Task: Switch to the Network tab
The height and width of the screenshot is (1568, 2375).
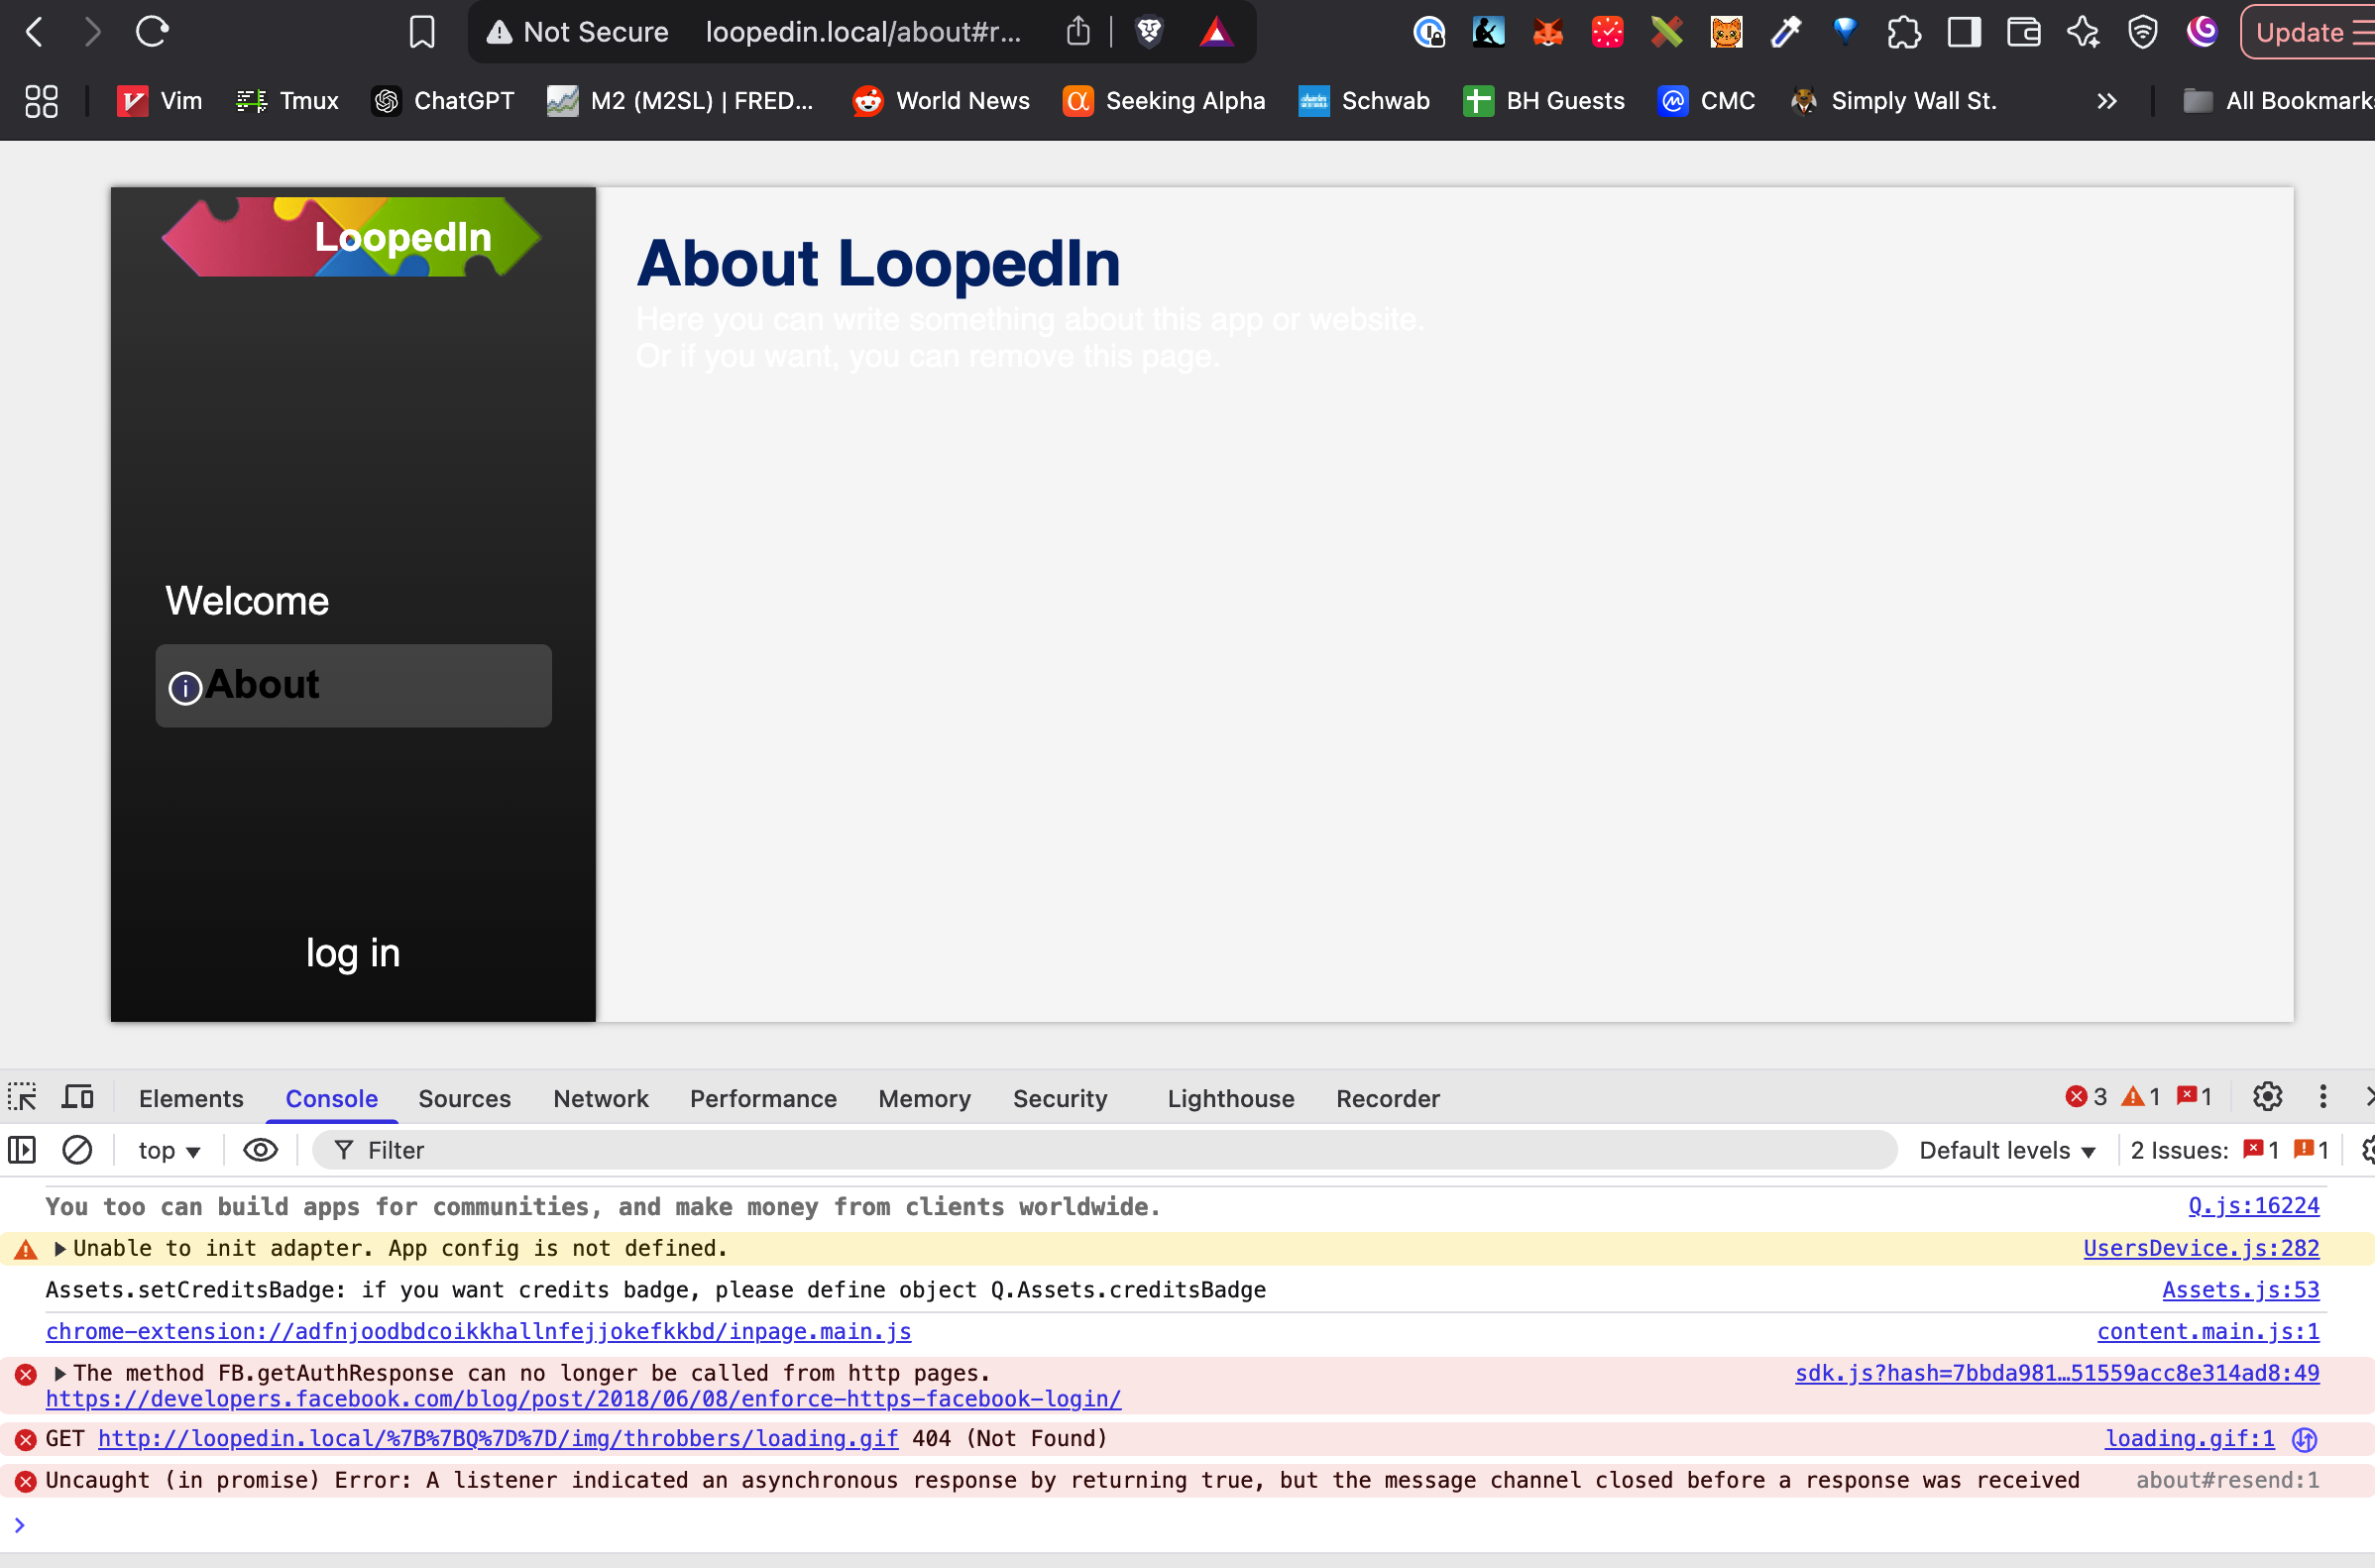Action: pyautogui.click(x=601, y=1098)
